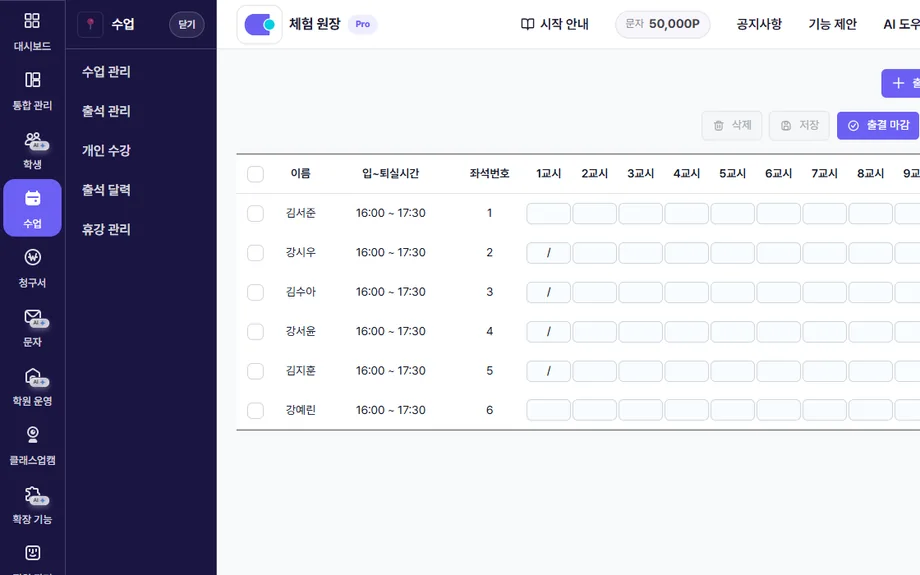Click 김서준's 8교시 attendance cell
This screenshot has width=920, height=575.
tap(871, 214)
